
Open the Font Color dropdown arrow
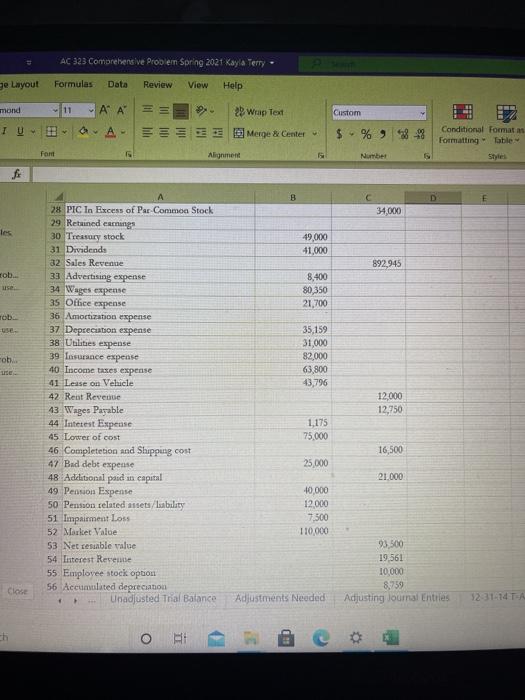(123, 133)
